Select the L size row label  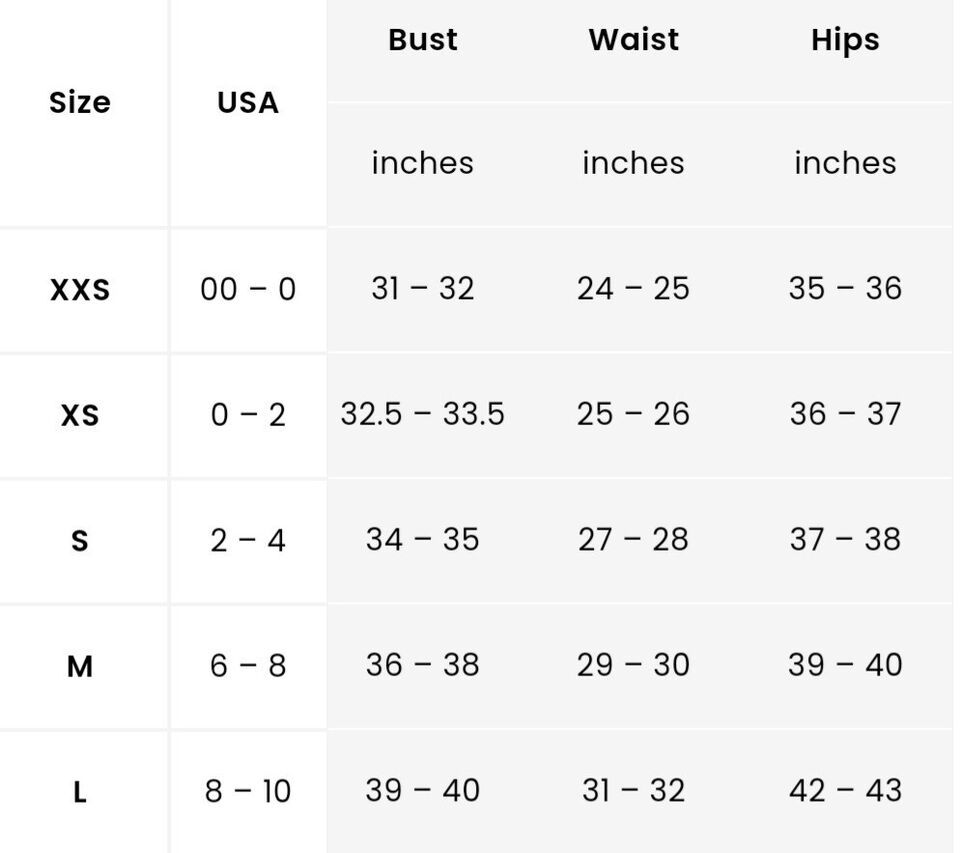pos(80,792)
